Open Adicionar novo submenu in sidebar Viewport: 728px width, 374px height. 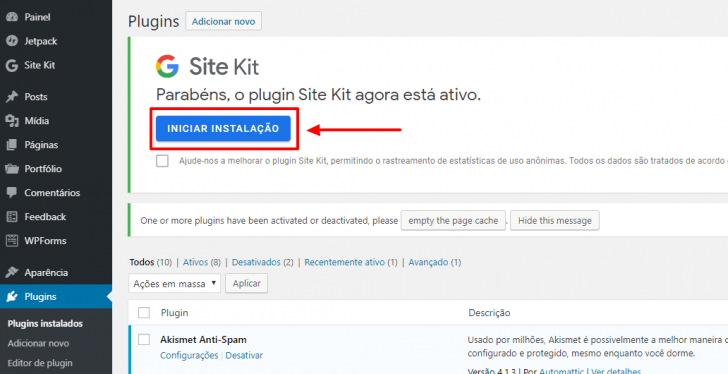(39, 343)
